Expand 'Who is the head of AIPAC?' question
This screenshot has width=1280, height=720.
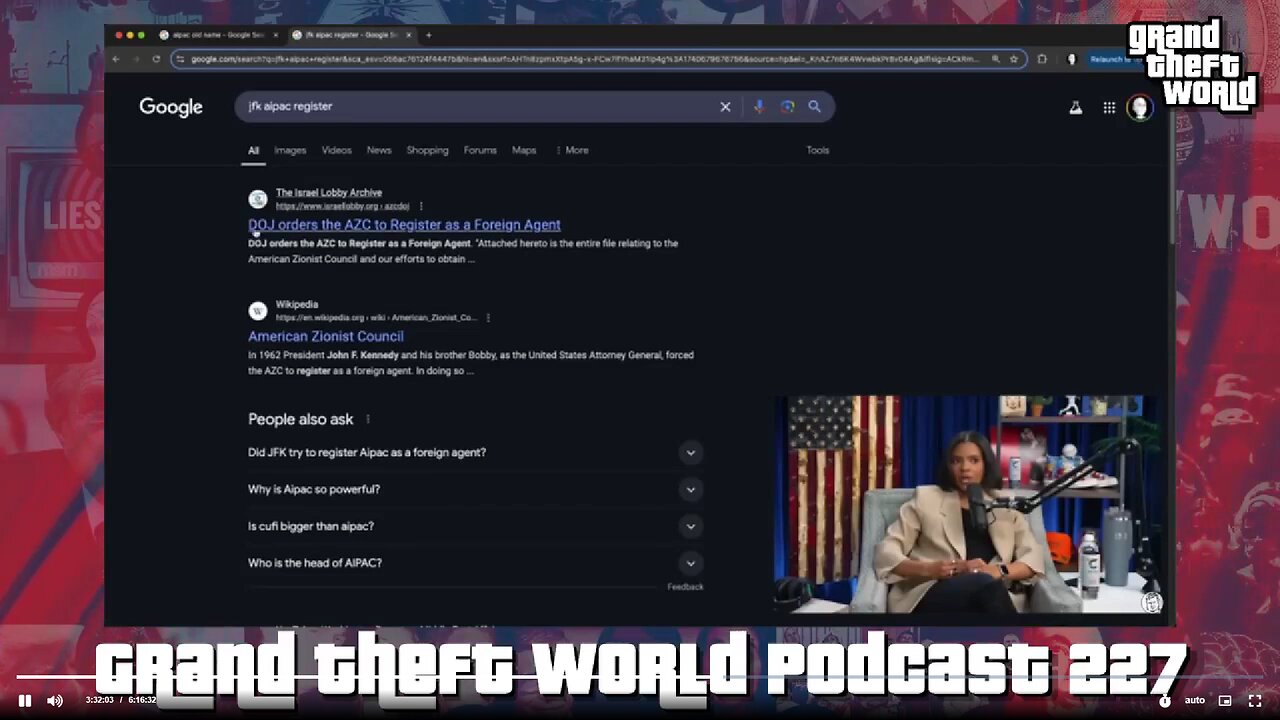pos(476,563)
